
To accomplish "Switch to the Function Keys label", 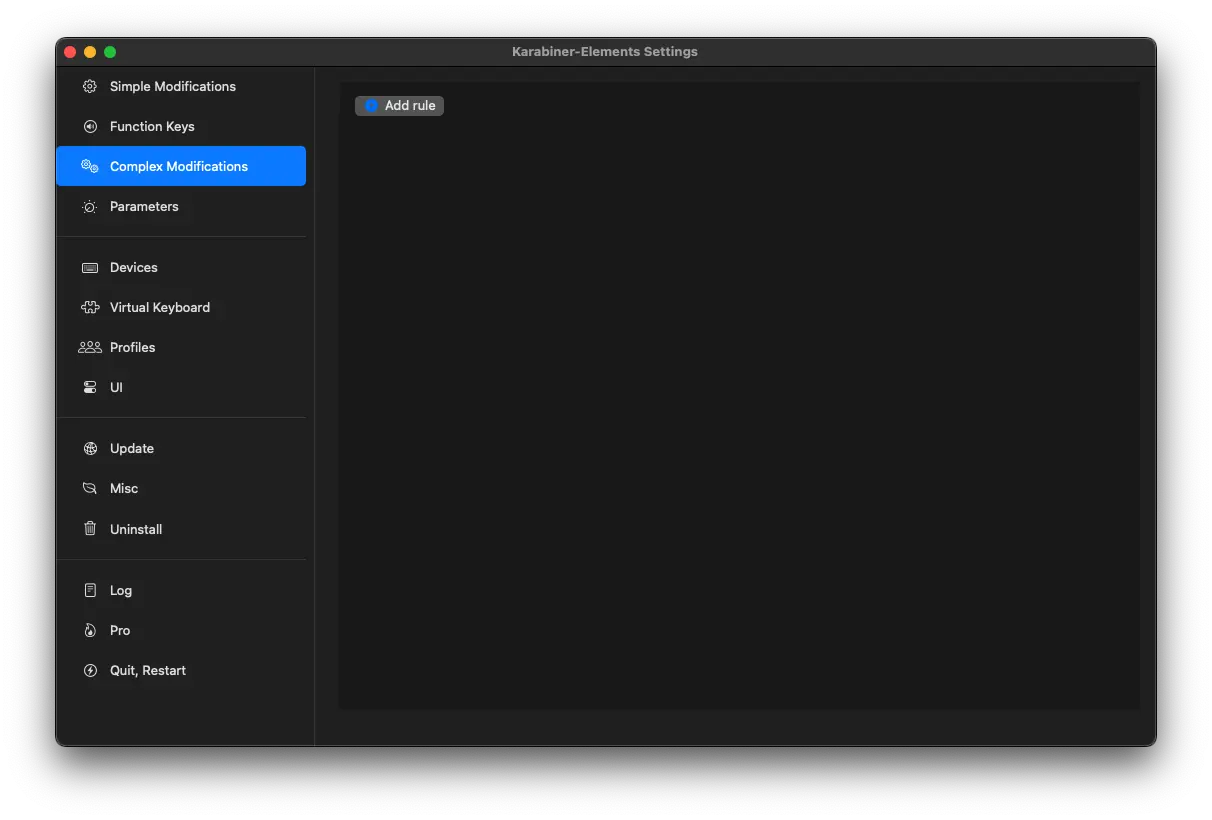I will (152, 126).
